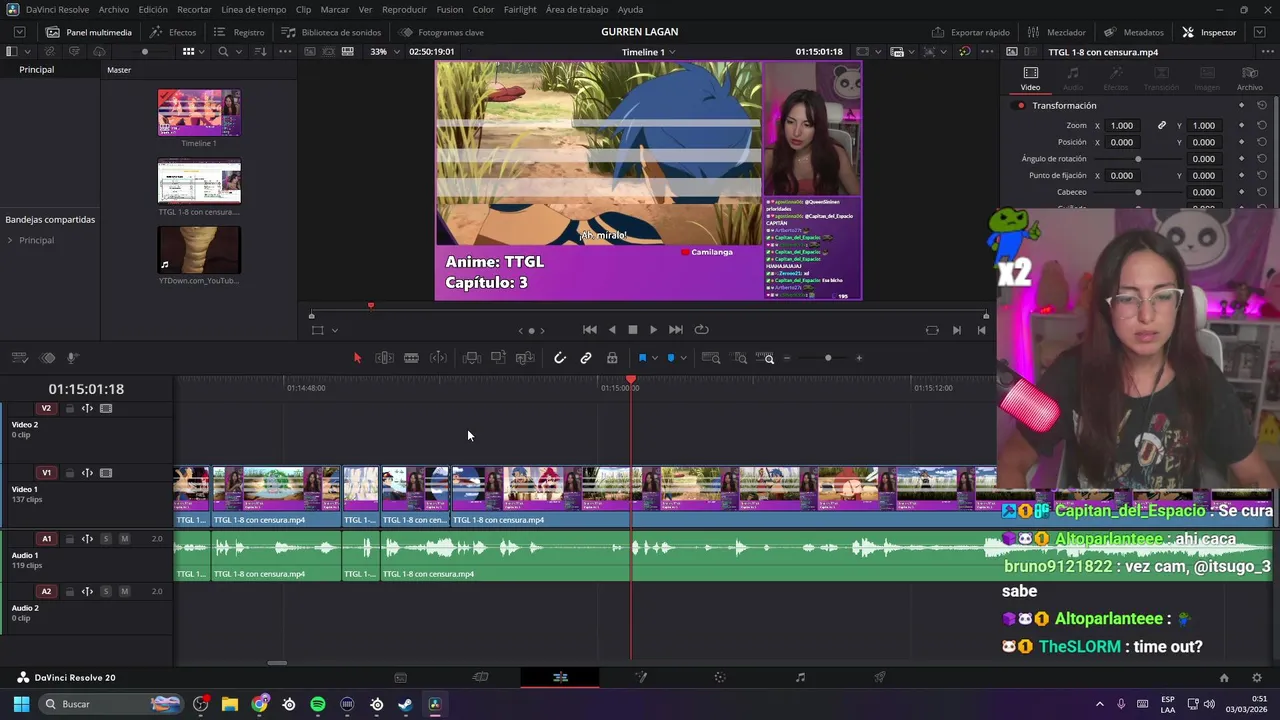Open Project Settings gear icon

[x=1257, y=677]
